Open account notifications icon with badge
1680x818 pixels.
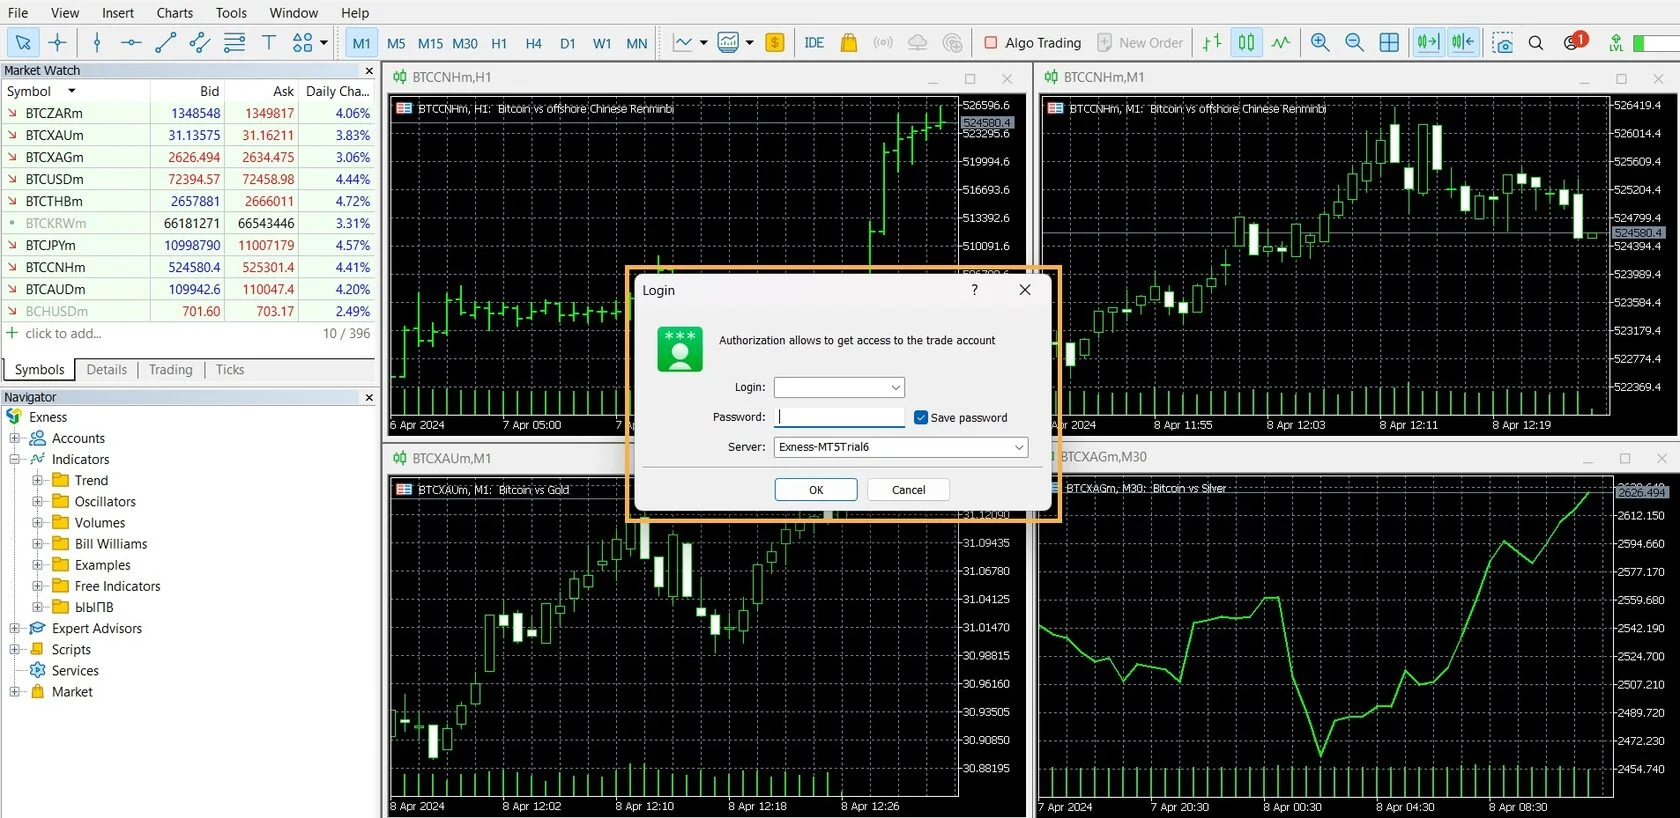pos(1575,41)
